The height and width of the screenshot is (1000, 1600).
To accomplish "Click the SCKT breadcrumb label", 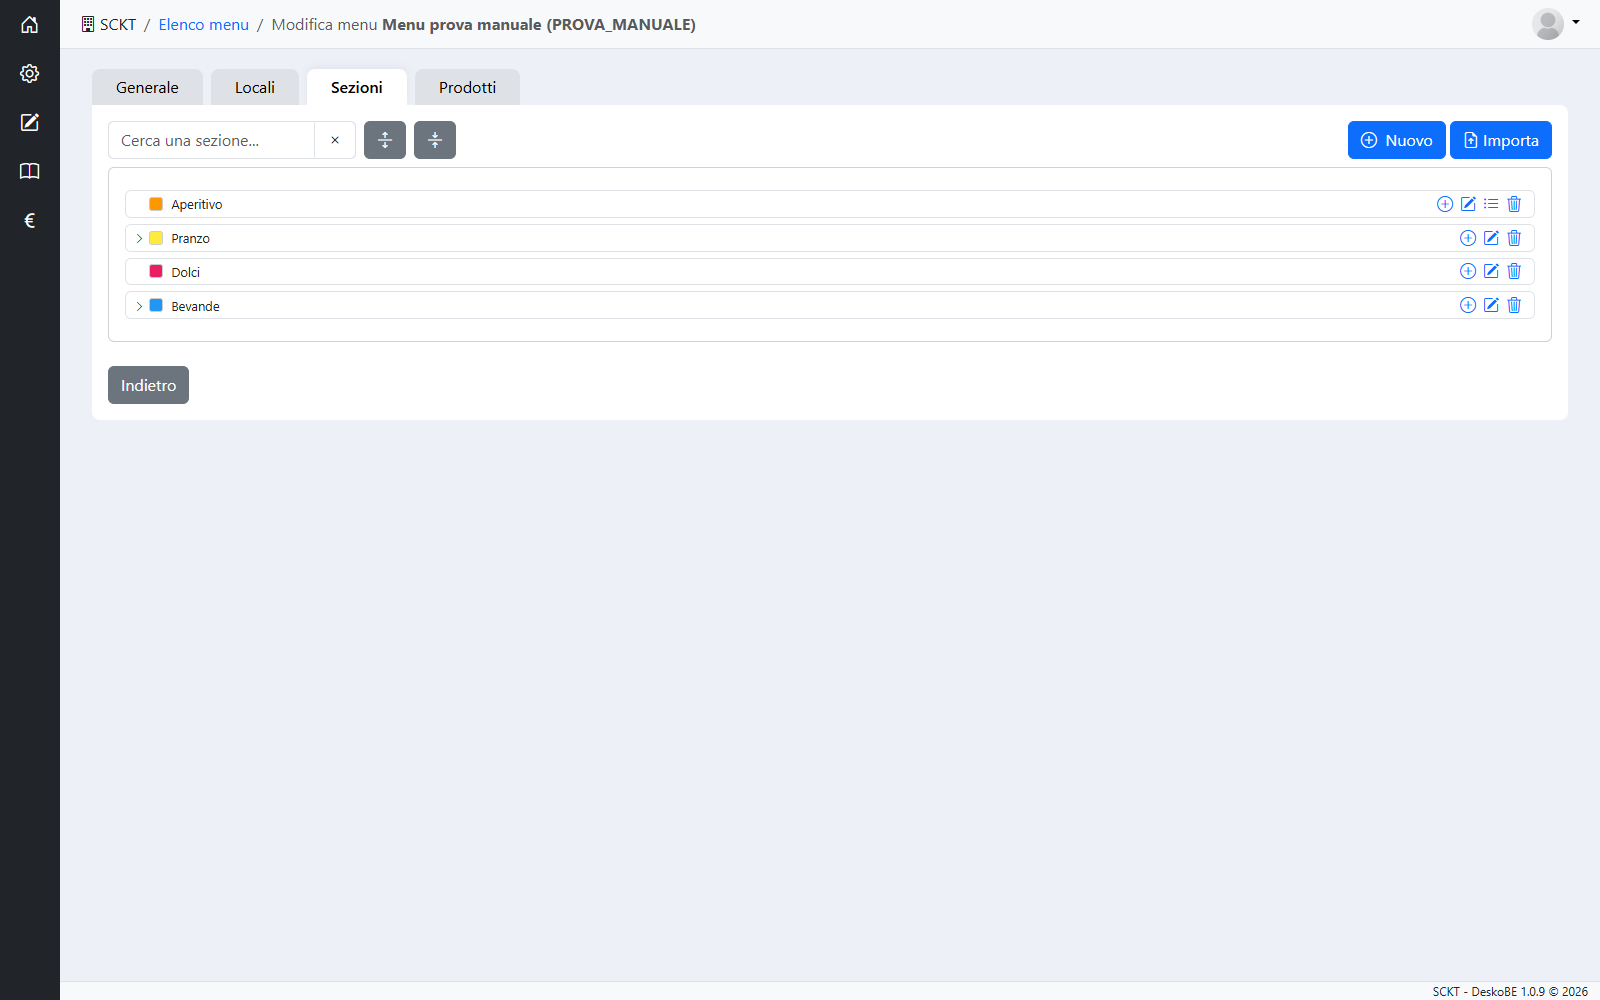I will (x=118, y=24).
